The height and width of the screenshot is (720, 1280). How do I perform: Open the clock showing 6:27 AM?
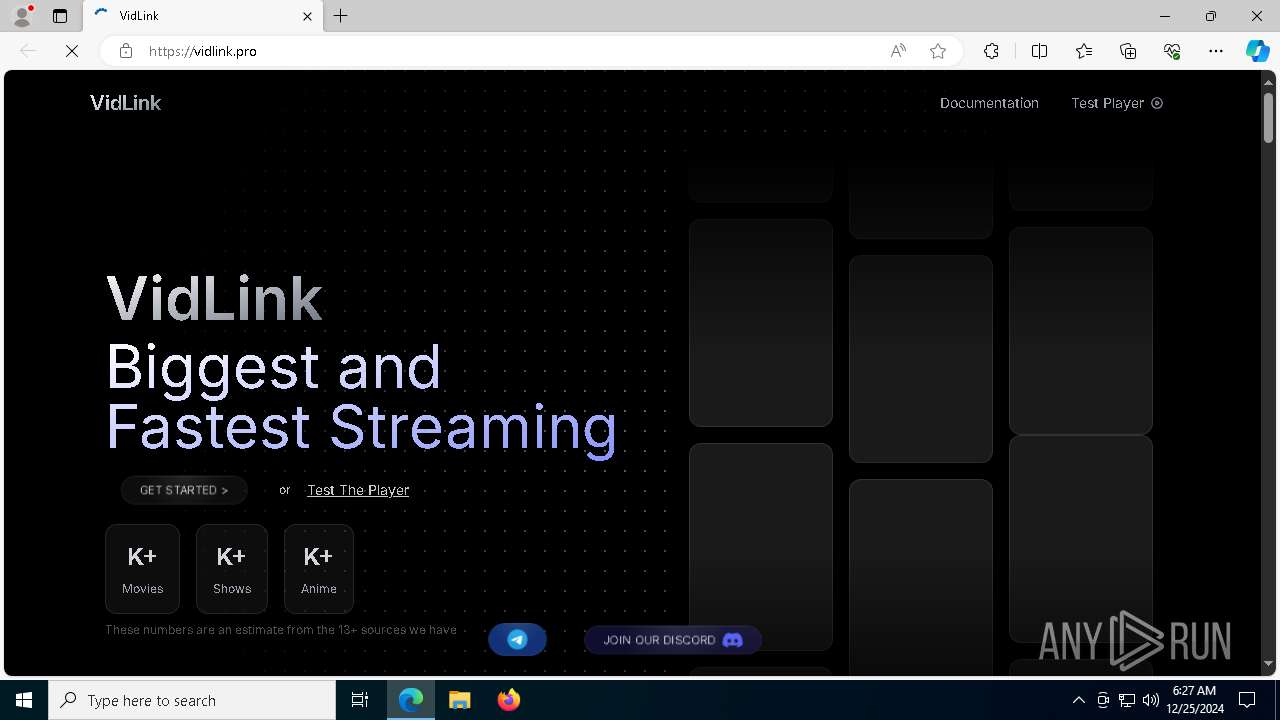click(1194, 700)
